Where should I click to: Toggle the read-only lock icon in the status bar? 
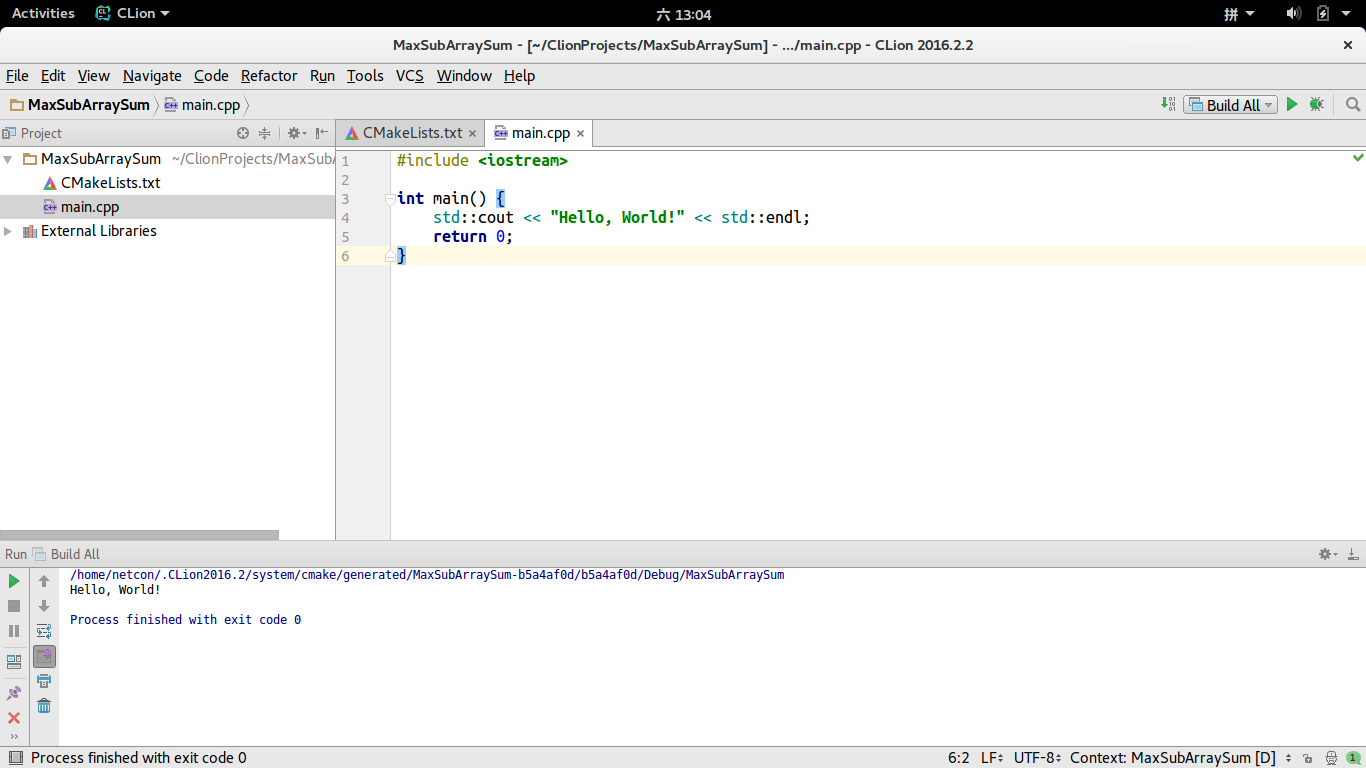coord(1308,758)
